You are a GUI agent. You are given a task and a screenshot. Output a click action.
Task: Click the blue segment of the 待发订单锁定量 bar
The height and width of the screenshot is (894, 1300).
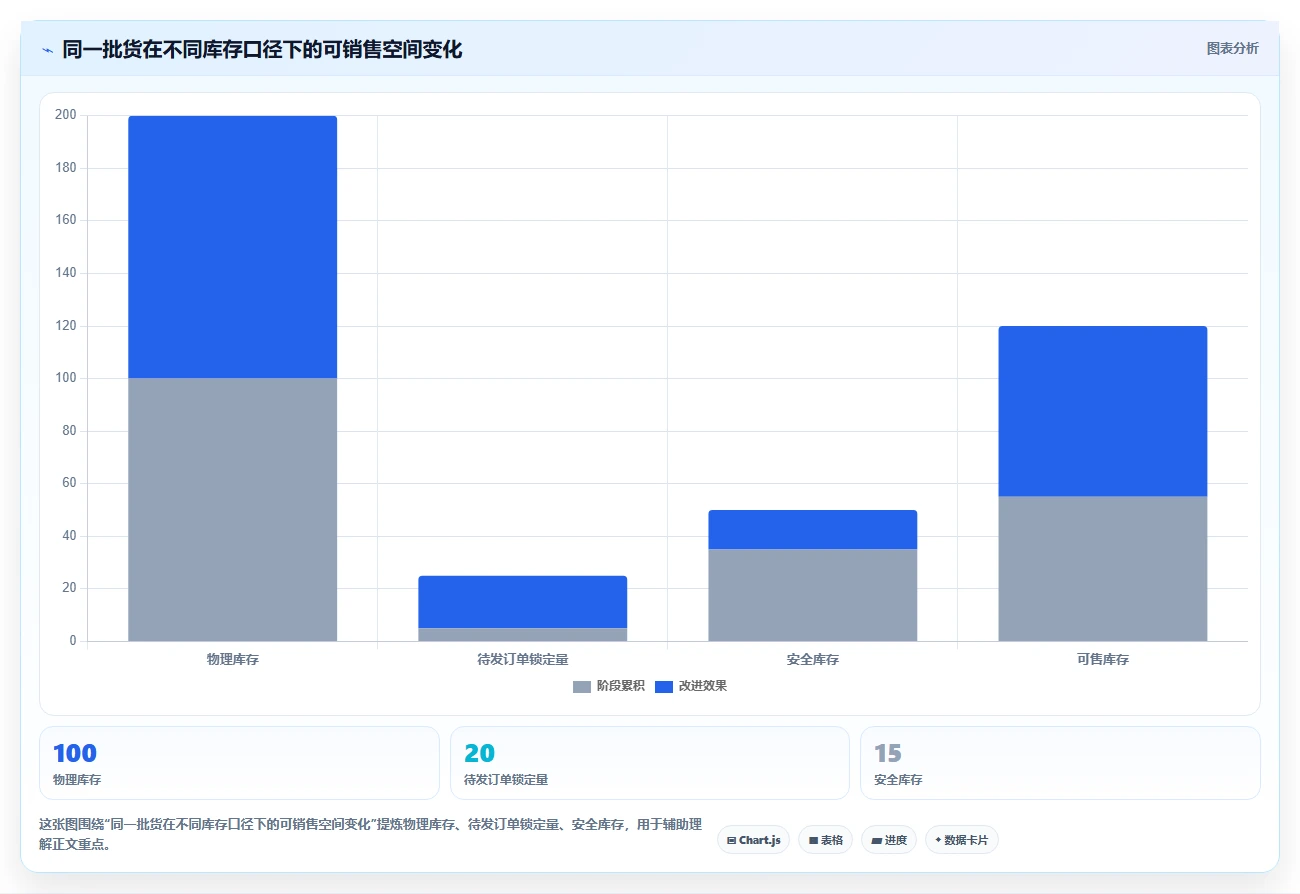coord(523,602)
